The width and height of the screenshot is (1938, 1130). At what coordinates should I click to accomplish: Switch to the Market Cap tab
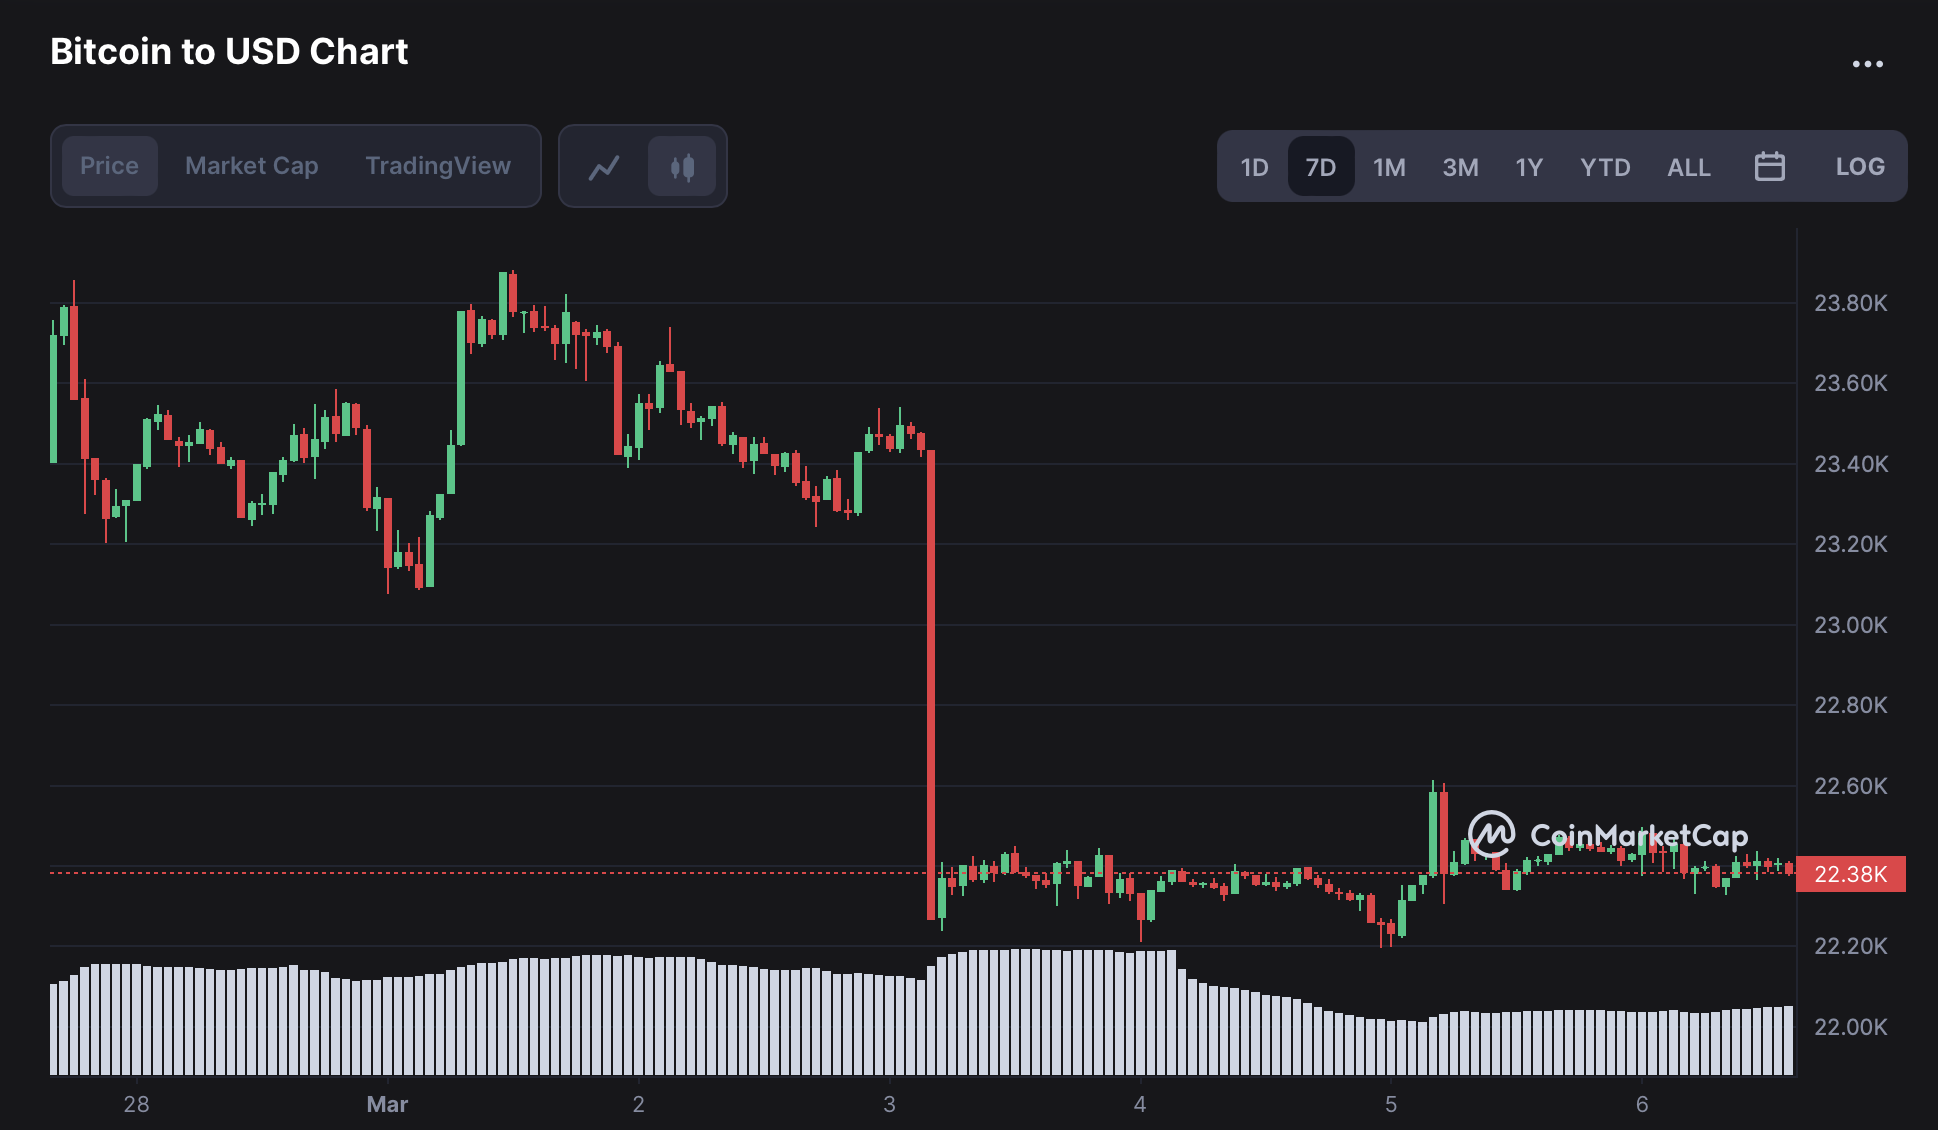pos(251,166)
